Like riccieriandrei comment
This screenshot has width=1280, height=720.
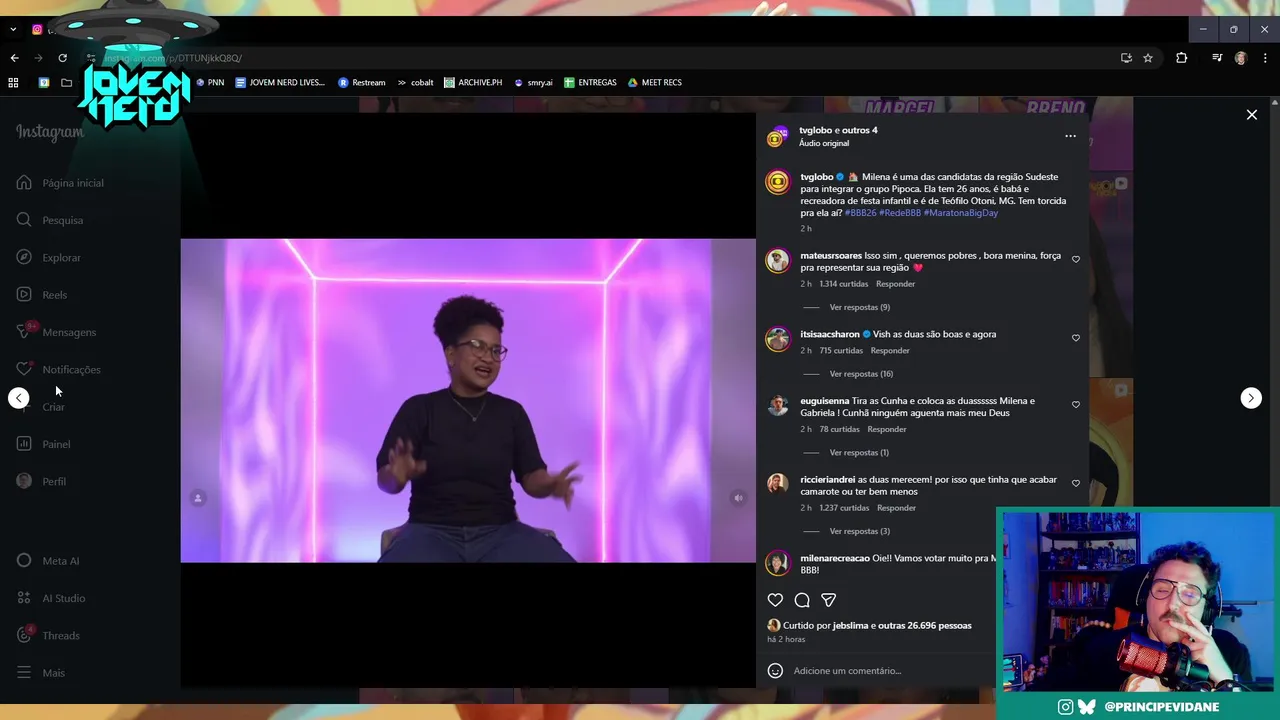(1076, 483)
